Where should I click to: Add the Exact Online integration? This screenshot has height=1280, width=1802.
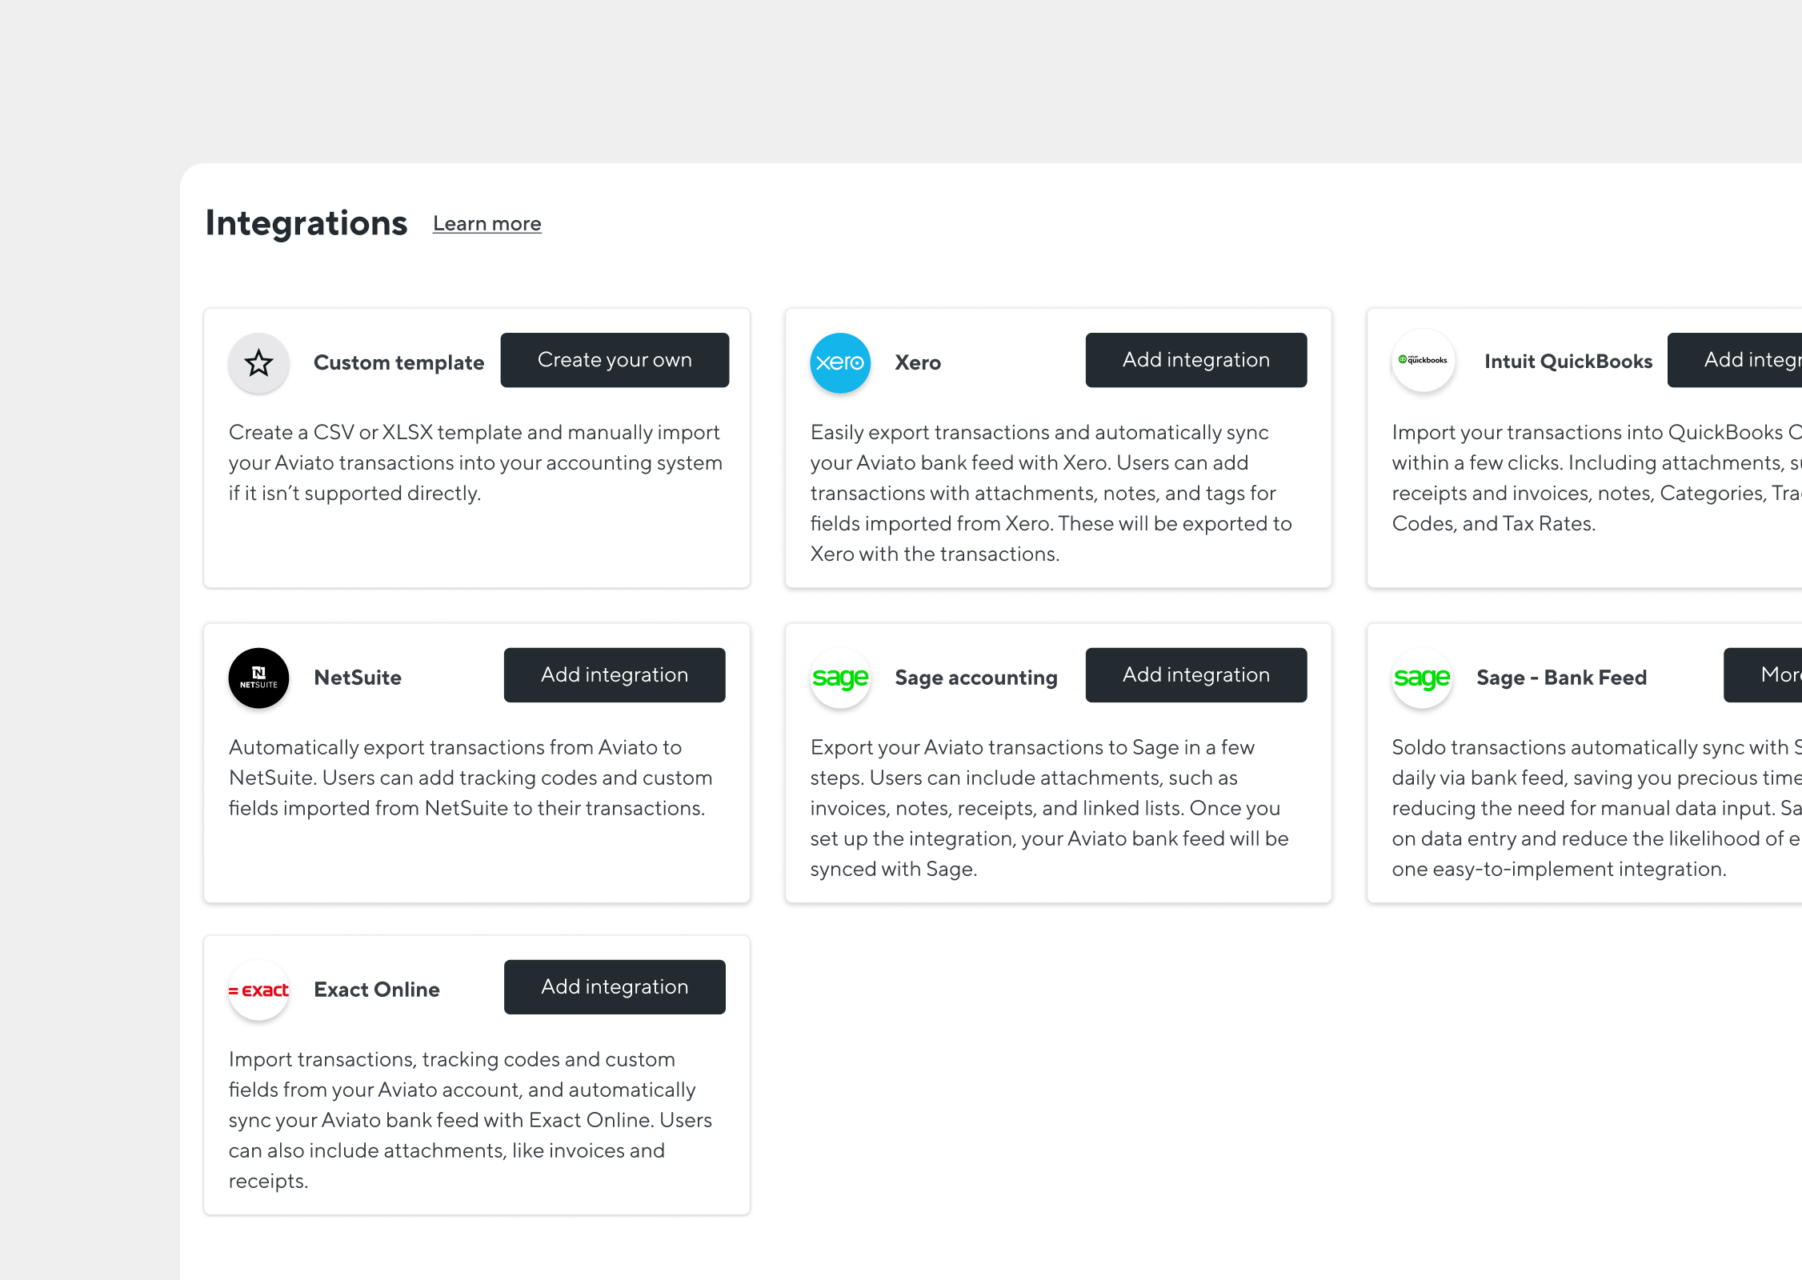[x=615, y=987]
